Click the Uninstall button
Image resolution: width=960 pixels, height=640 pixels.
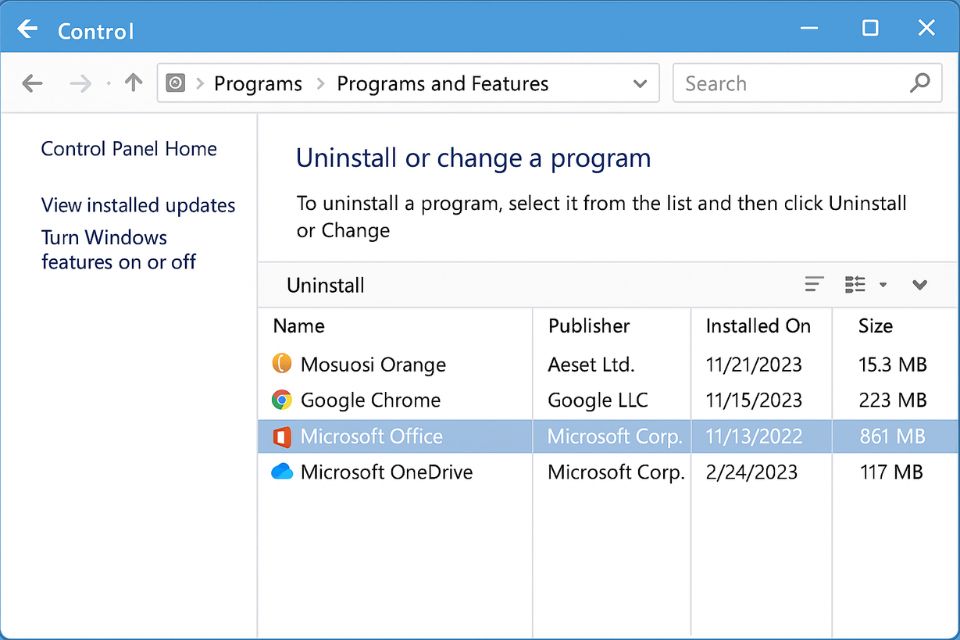click(325, 285)
